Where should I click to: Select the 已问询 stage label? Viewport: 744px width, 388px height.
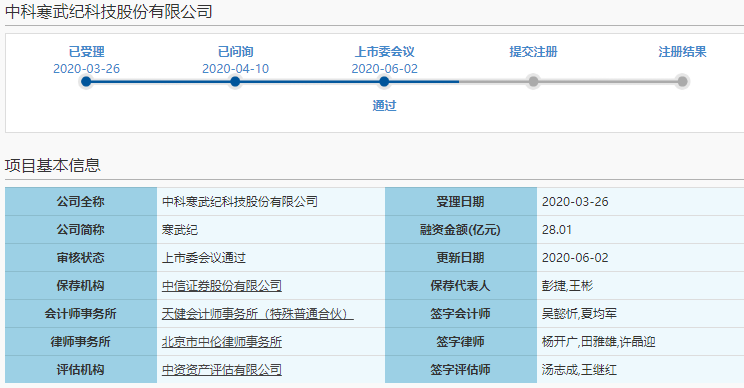(235, 52)
